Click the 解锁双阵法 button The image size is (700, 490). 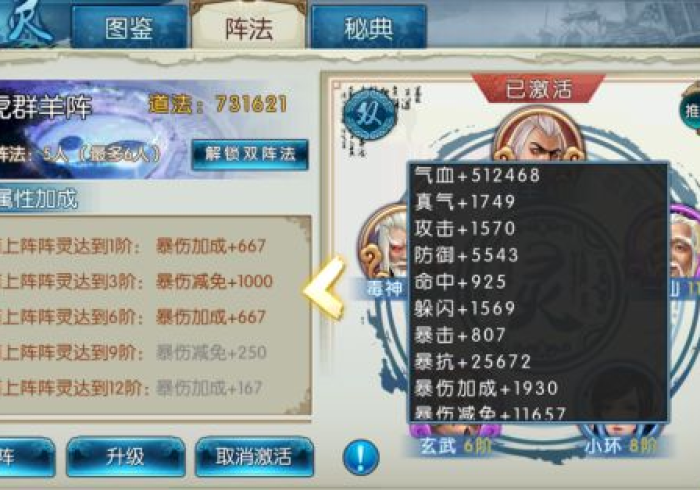[x=250, y=154]
